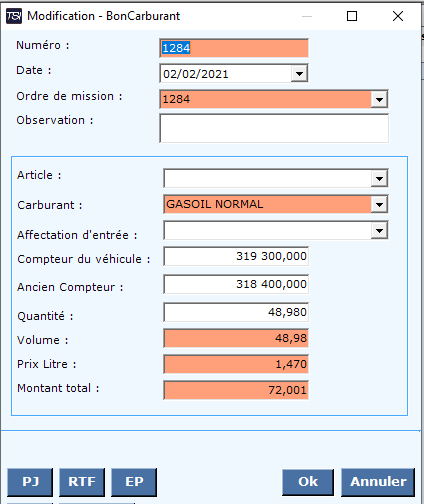The width and height of the screenshot is (424, 504).
Task: Select the Montant total field
Action: pyautogui.click(x=236, y=390)
